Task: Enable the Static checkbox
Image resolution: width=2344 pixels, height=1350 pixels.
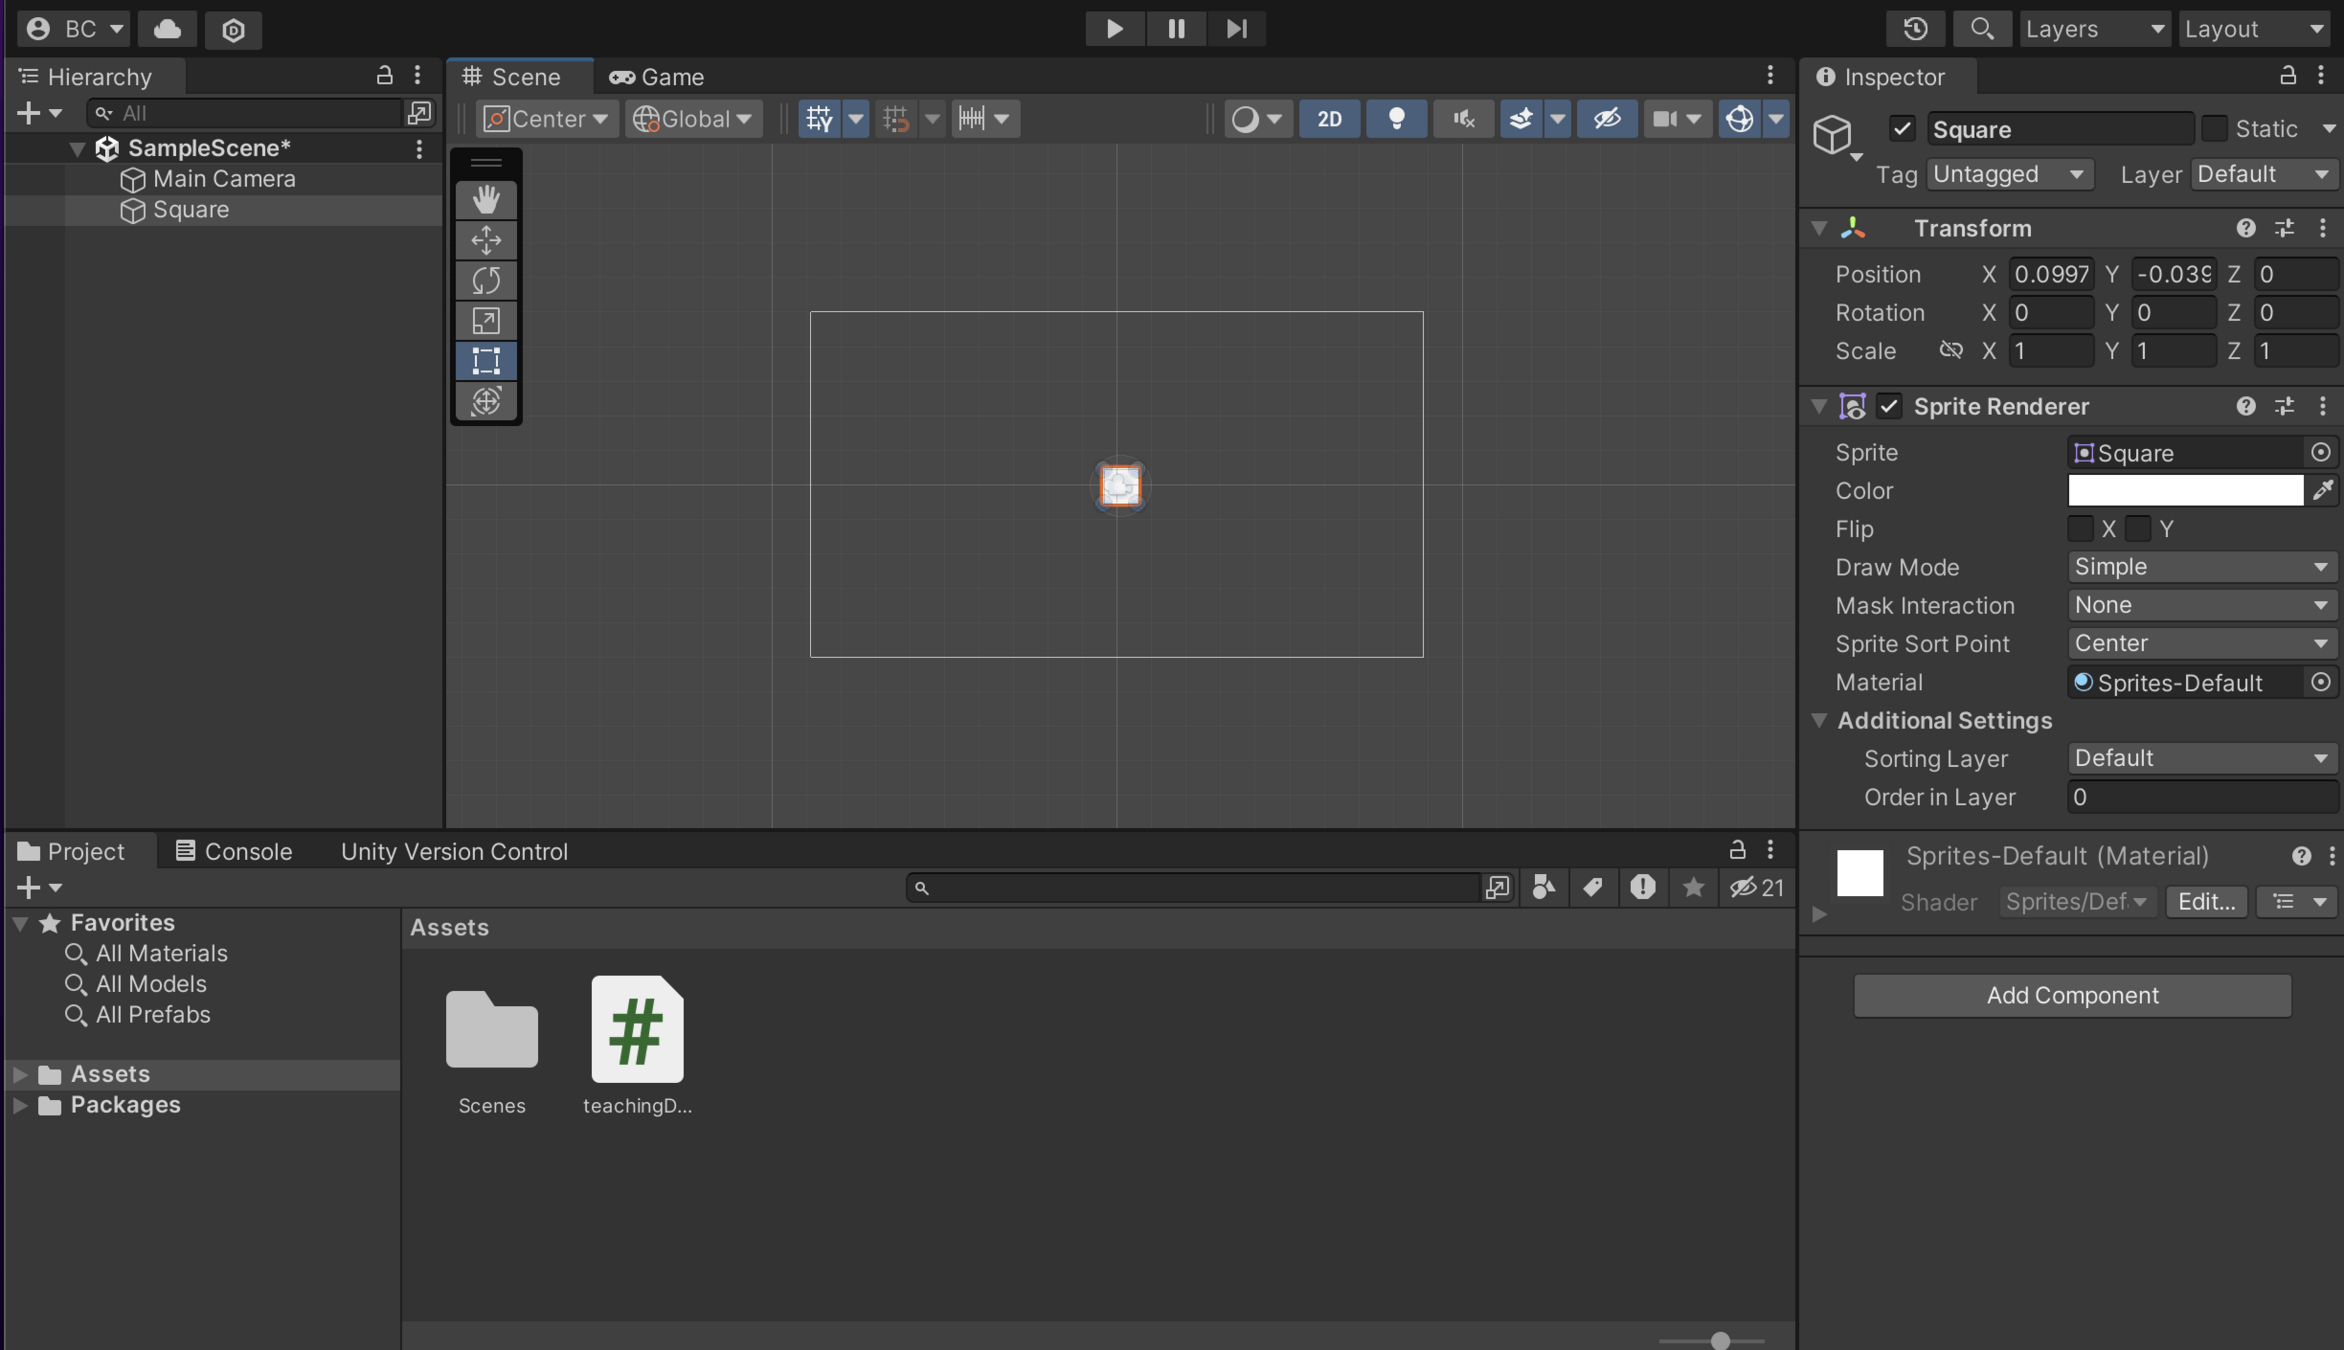Action: 2214,129
